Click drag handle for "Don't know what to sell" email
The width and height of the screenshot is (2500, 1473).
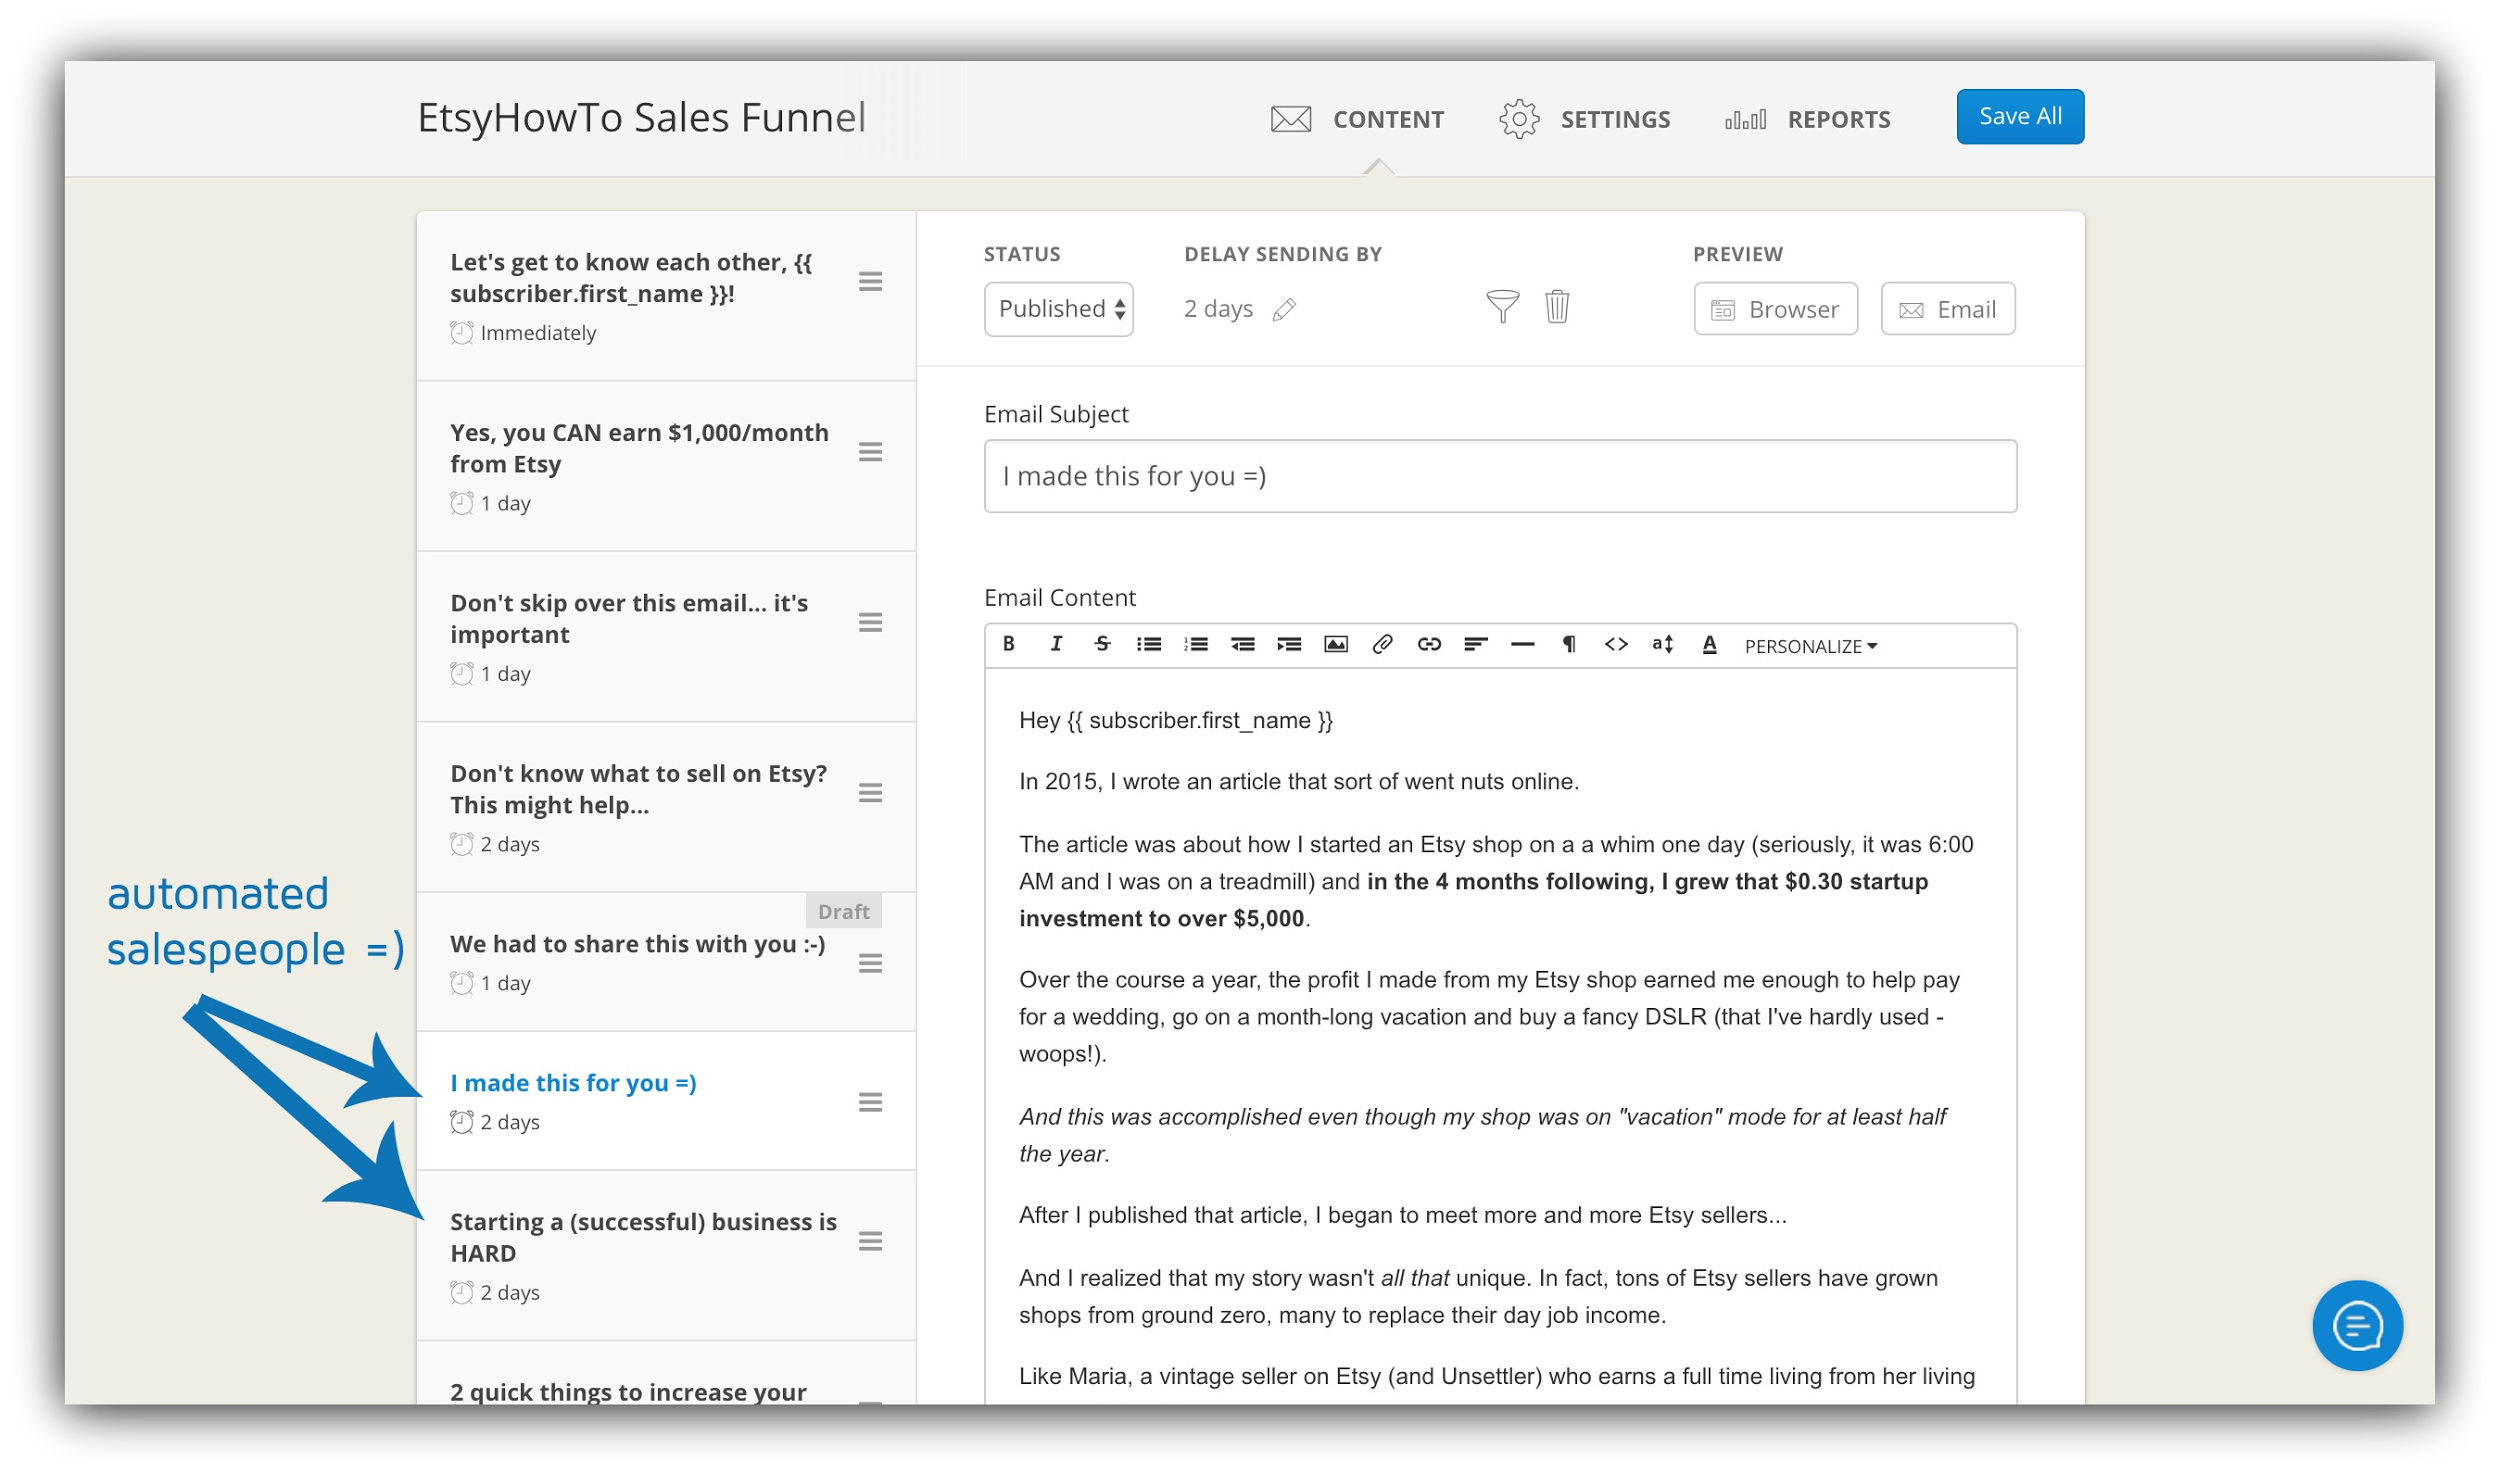tap(870, 792)
